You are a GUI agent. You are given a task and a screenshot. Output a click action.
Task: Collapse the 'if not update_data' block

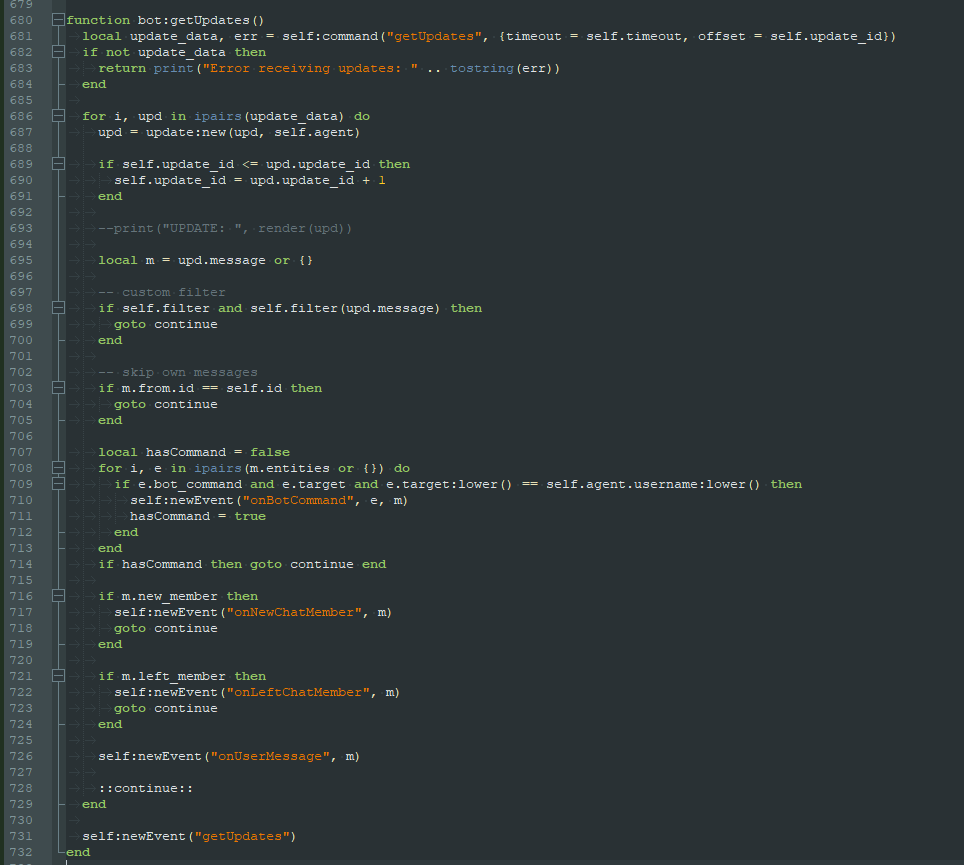pos(58,52)
